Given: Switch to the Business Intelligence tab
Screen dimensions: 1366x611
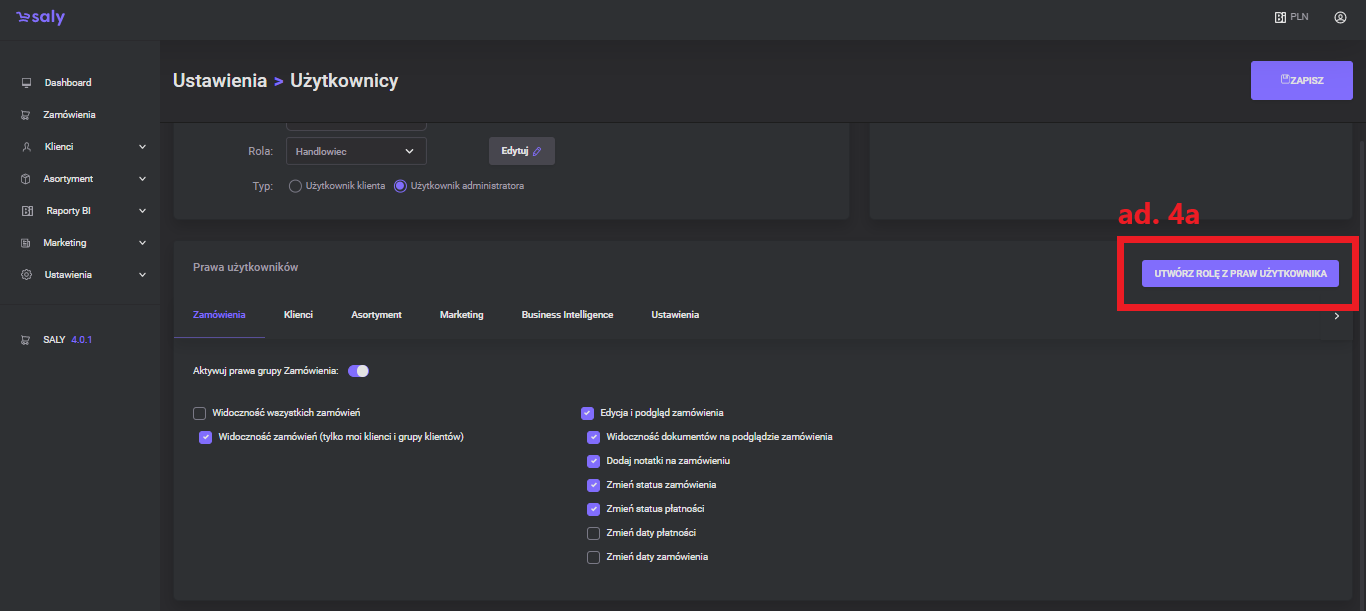Looking at the screenshot, I should (x=567, y=315).
